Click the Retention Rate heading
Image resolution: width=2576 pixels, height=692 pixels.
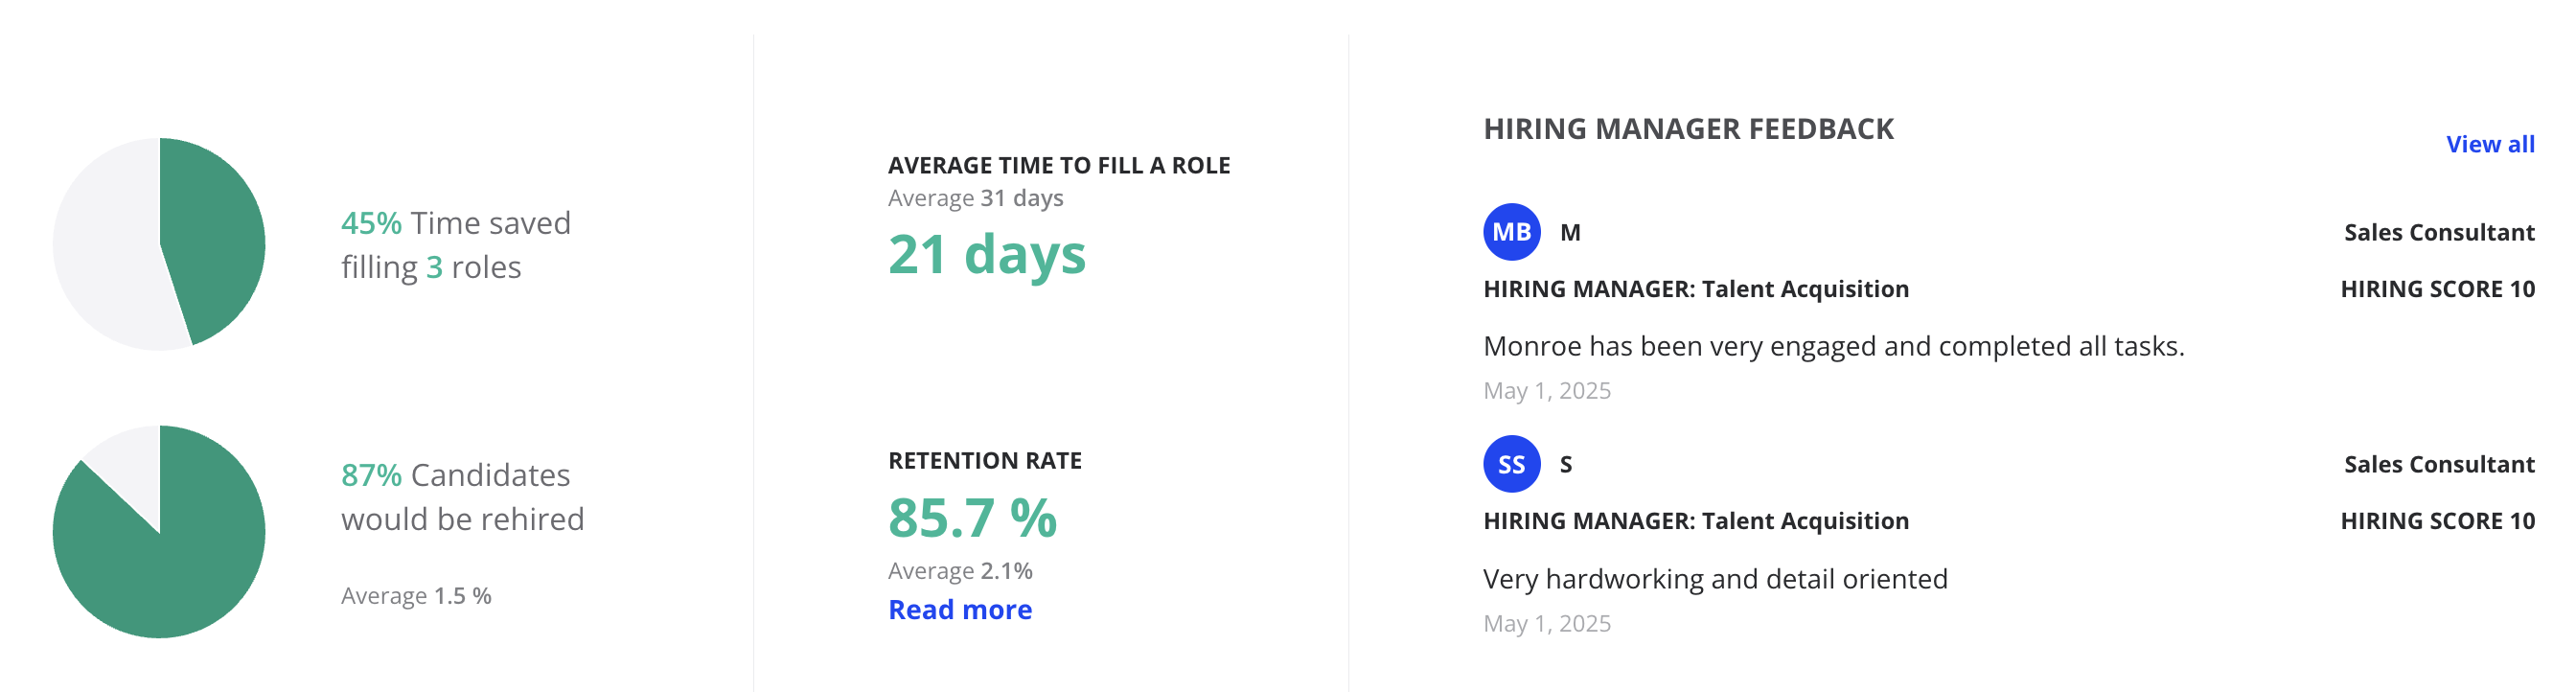985,460
